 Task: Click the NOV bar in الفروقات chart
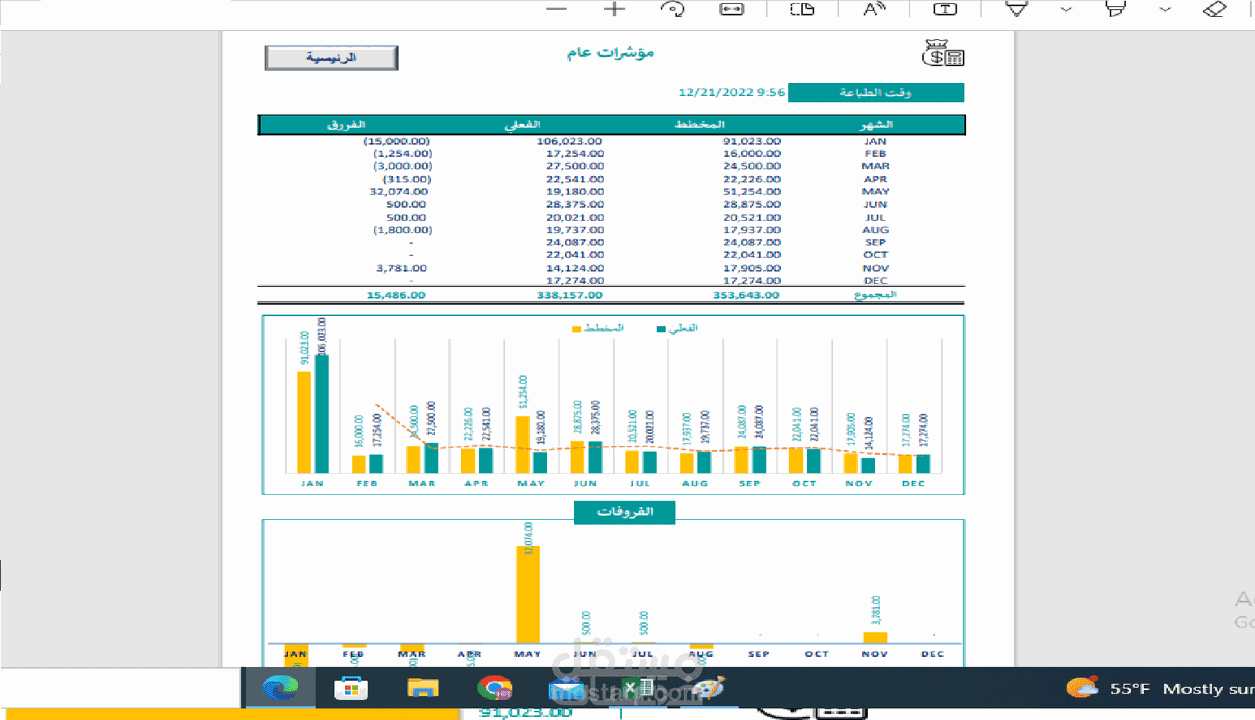(x=875, y=637)
